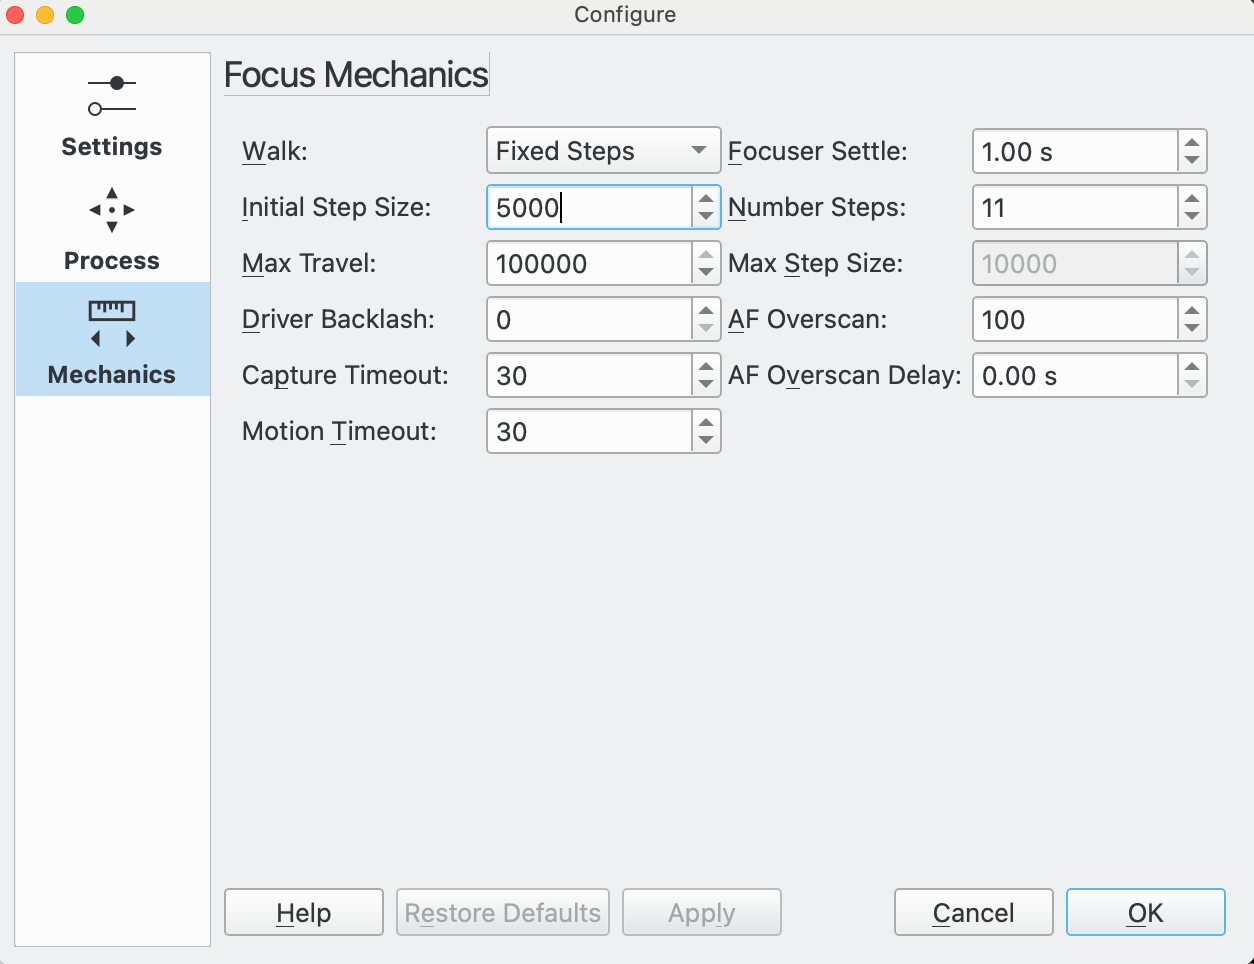
Task: Decrease Max Travel with down arrow
Action: [x=706, y=273]
